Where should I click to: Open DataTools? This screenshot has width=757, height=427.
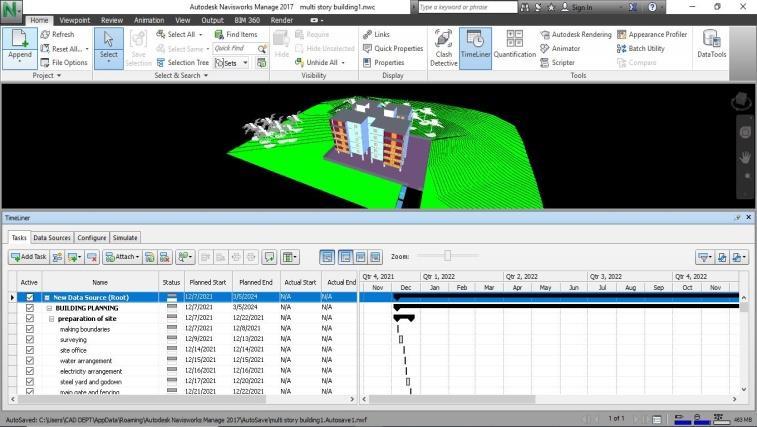pyautogui.click(x=712, y=44)
